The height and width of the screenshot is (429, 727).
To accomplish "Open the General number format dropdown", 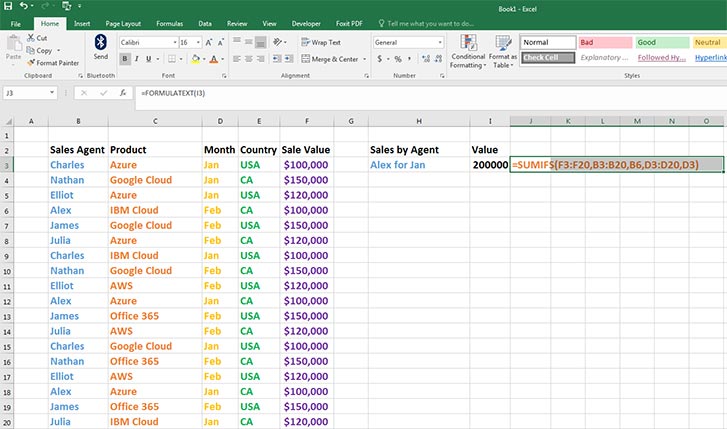I will (x=440, y=42).
